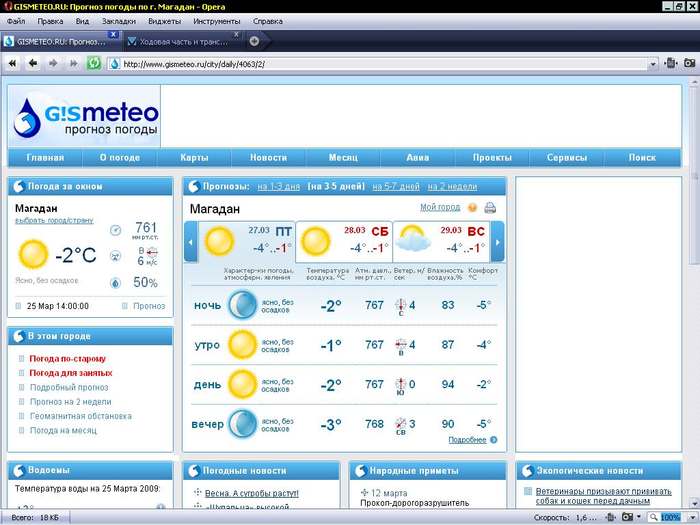The width and height of the screenshot is (700, 525).
Task: Select the на 1-3 дня forecast link
Action: [x=278, y=186]
